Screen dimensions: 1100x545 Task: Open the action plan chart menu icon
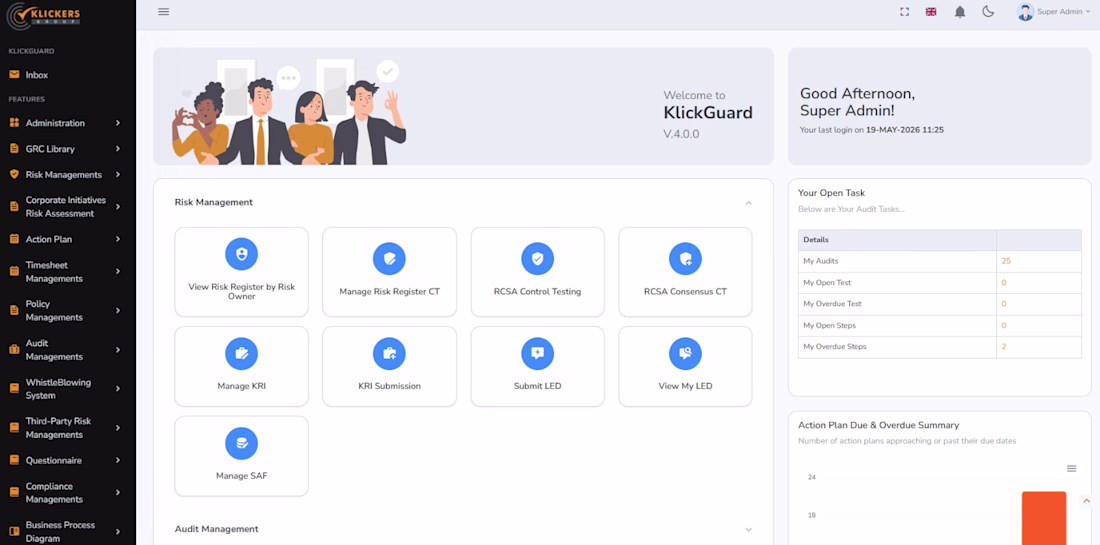click(x=1071, y=469)
